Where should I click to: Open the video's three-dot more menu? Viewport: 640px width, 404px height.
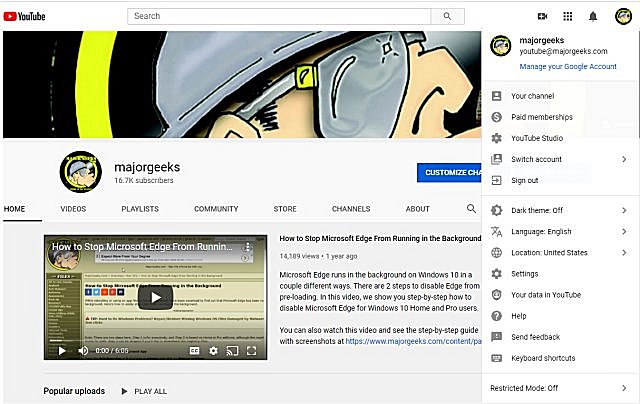click(247, 246)
